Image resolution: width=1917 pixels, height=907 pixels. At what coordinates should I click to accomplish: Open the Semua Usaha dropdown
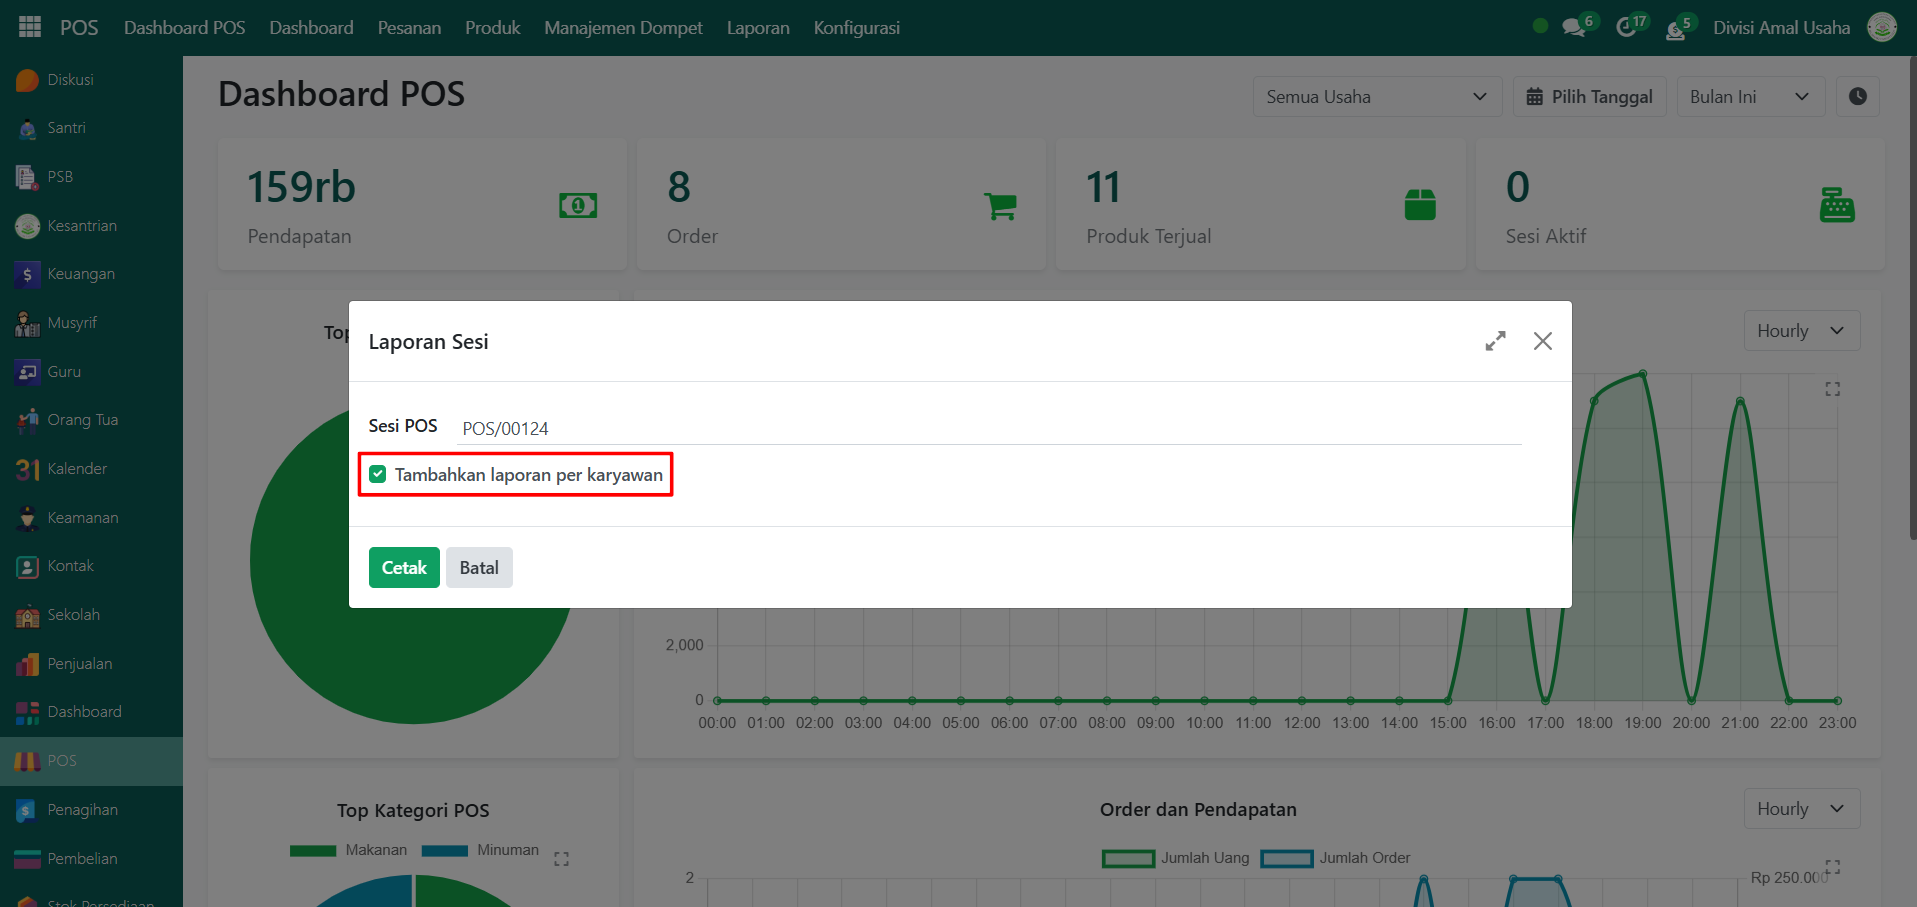coord(1376,97)
